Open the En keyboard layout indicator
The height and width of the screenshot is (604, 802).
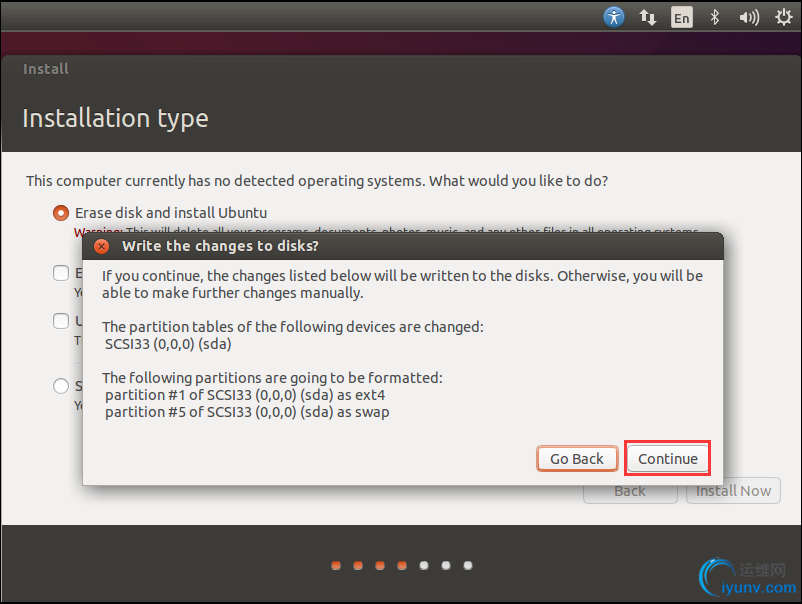pos(681,17)
